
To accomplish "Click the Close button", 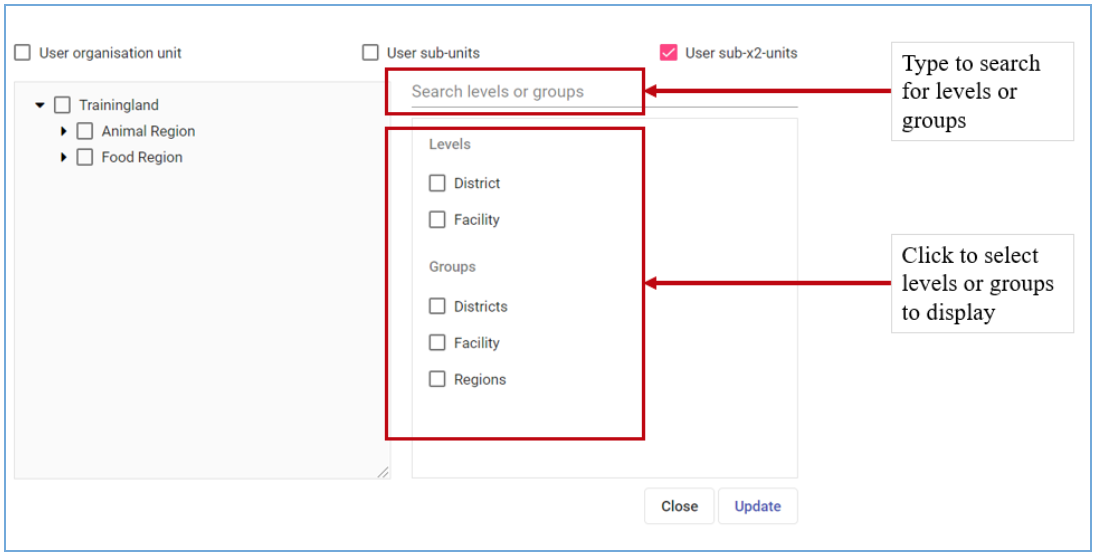I will coord(679,506).
